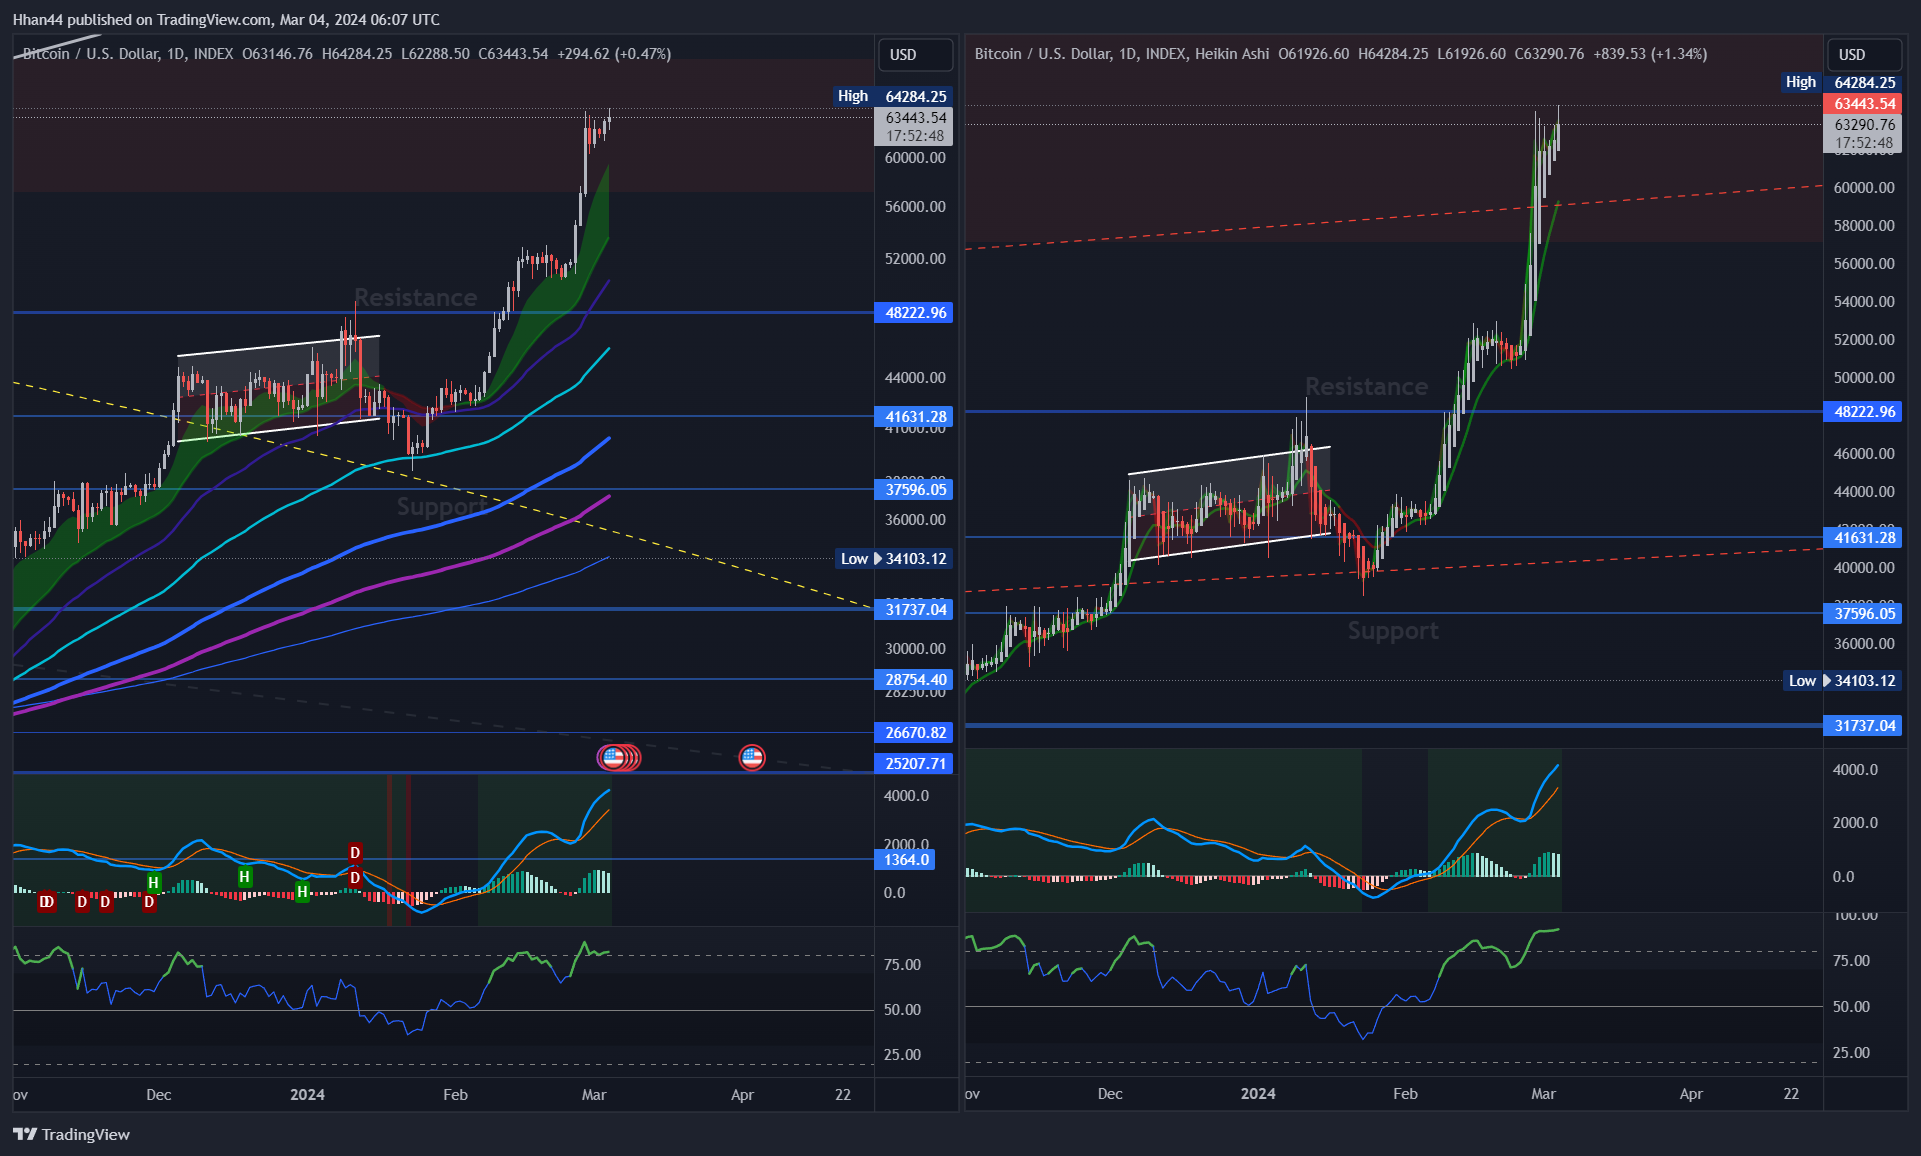Click the stacked US flag event icons near March
Image resolution: width=1921 pixels, height=1156 pixels.
pos(619,758)
